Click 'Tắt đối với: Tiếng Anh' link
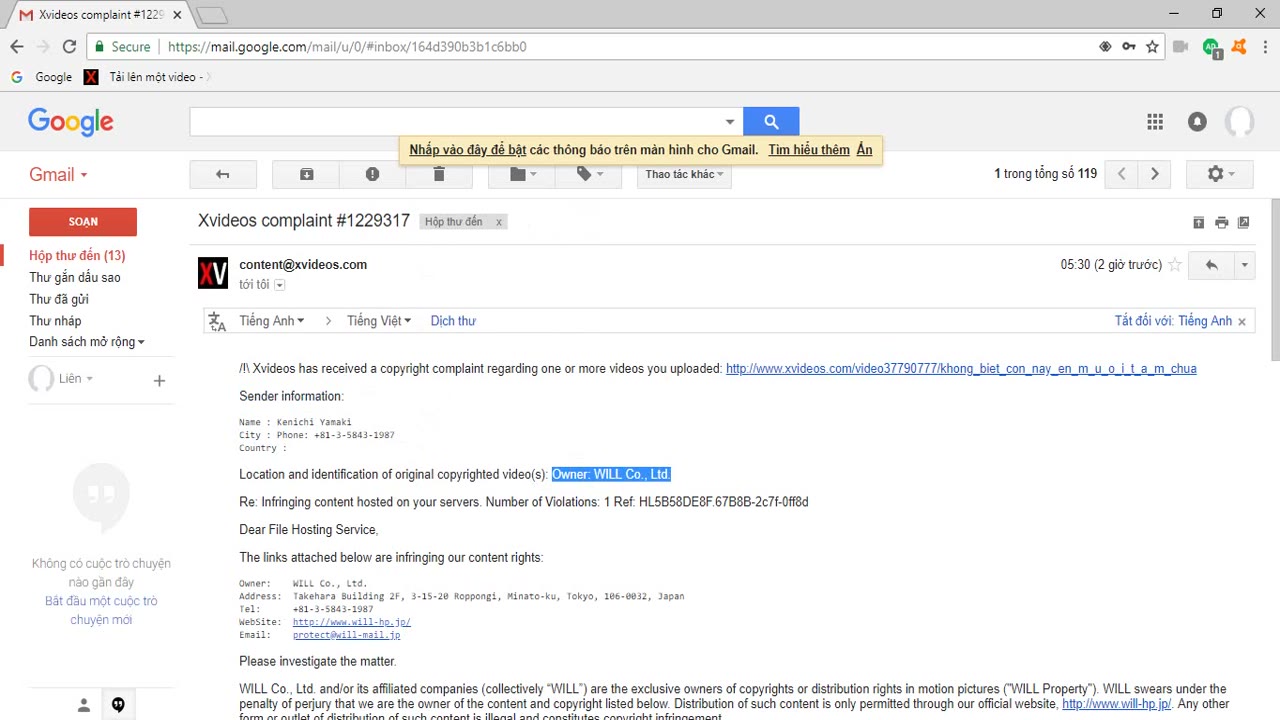Viewport: 1280px width, 720px height. click(1173, 321)
